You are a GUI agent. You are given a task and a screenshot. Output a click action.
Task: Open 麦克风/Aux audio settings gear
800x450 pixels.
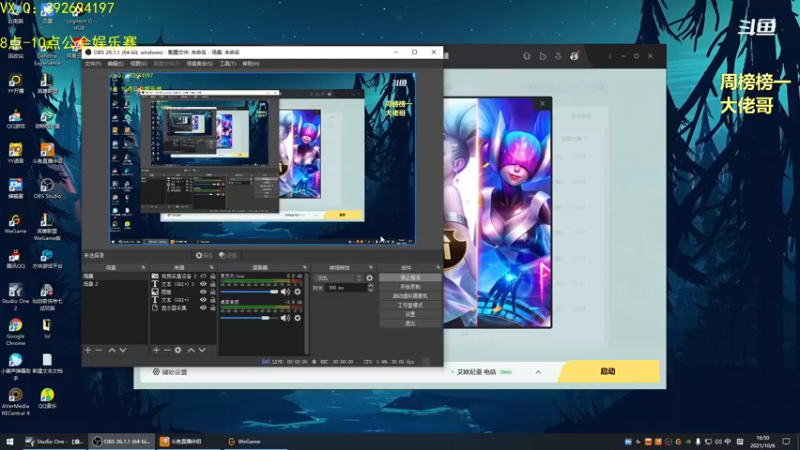click(x=297, y=291)
